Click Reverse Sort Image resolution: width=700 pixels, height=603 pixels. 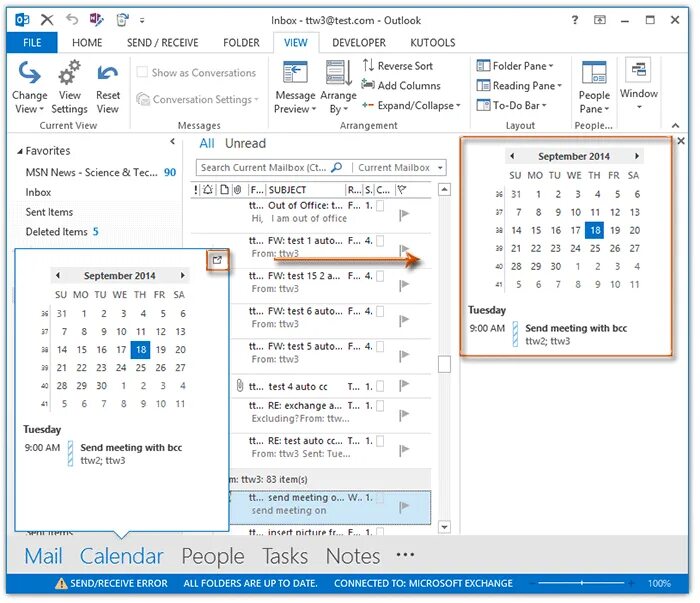(398, 66)
